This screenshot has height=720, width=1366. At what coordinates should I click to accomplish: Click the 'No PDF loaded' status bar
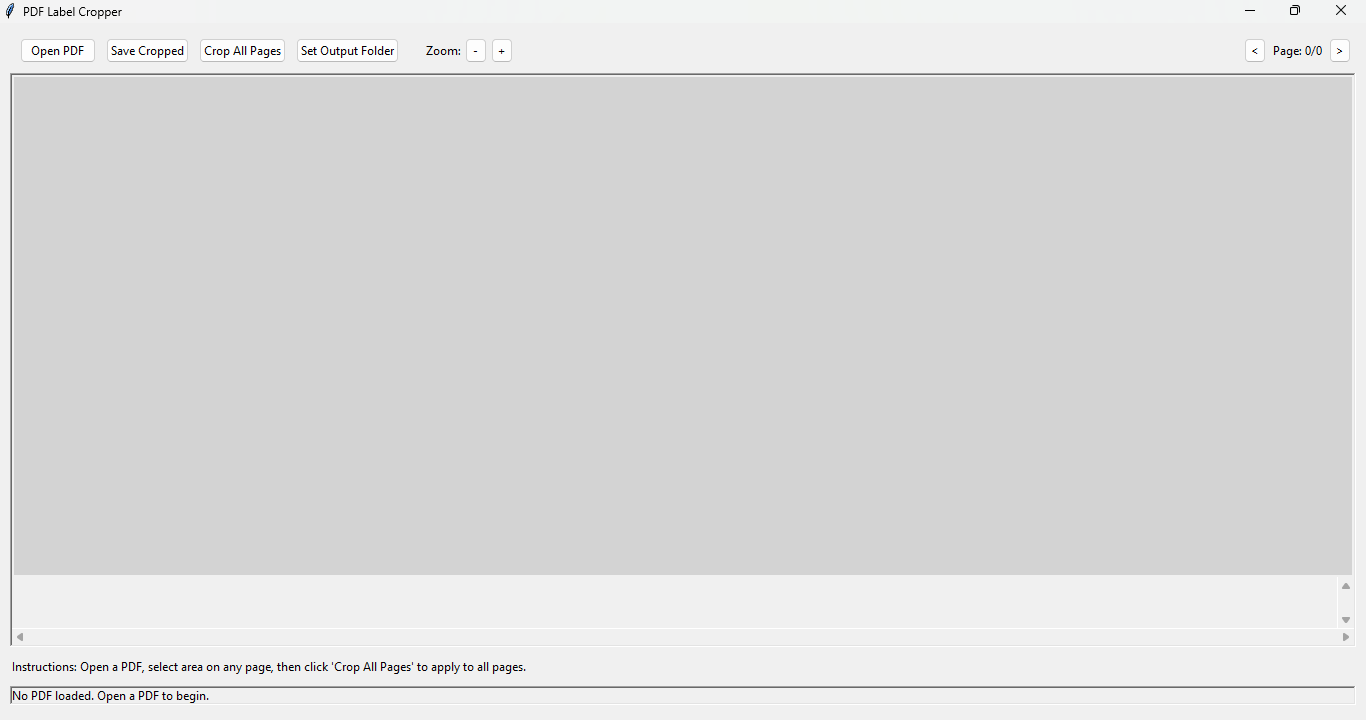point(680,696)
